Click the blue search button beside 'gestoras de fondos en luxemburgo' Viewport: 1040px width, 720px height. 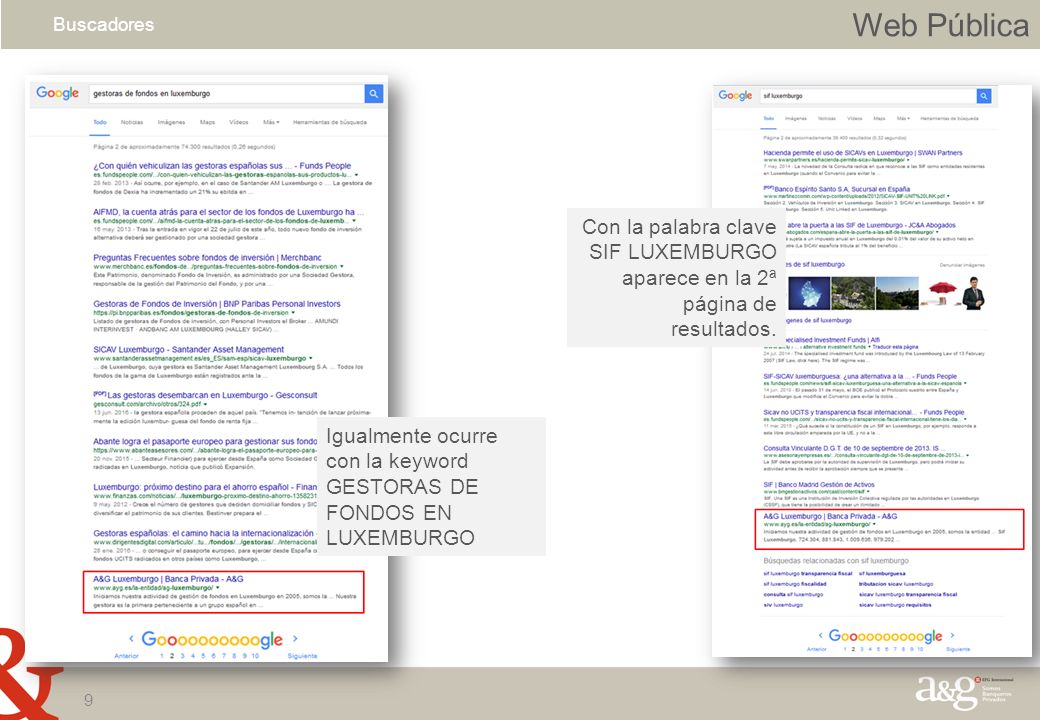[374, 93]
